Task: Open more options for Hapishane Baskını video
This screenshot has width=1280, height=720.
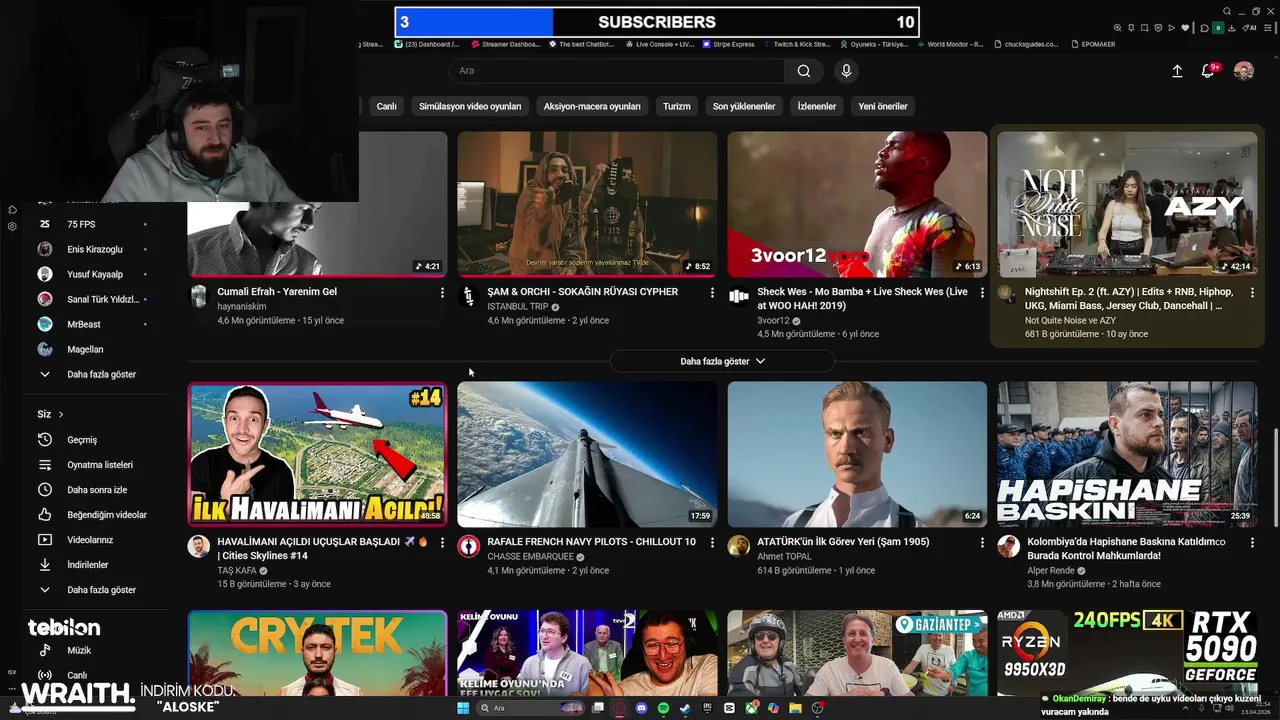Action: 1252,543
